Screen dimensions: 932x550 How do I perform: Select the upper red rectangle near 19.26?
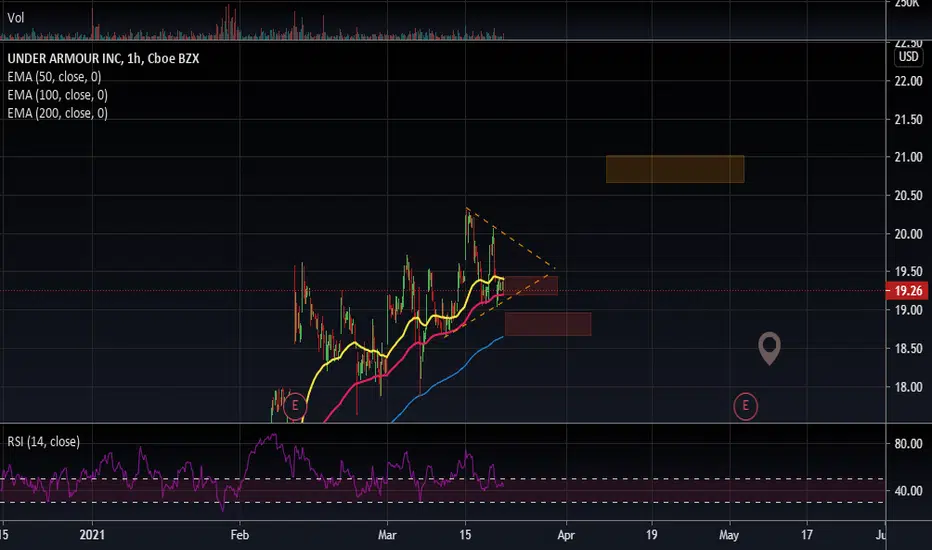[x=531, y=285]
